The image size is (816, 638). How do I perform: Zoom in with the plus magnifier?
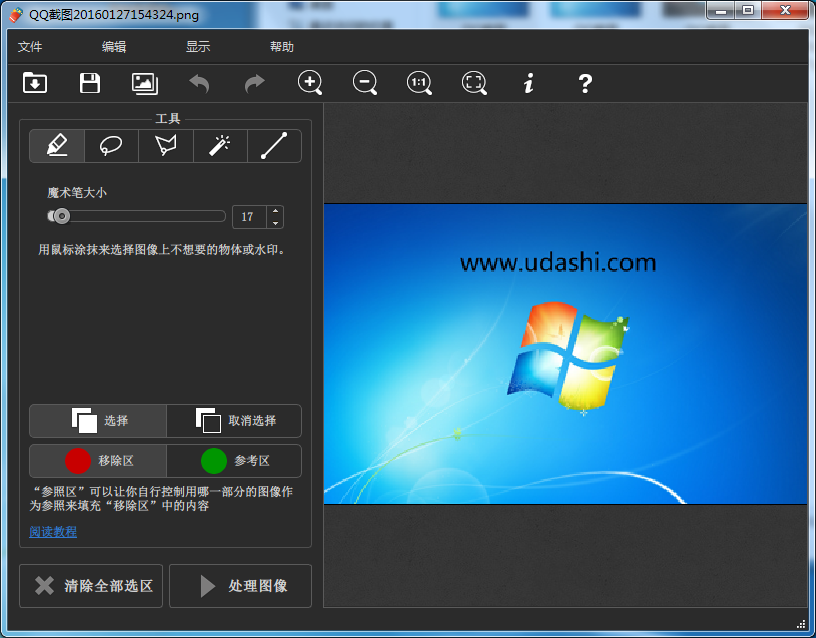click(x=310, y=83)
